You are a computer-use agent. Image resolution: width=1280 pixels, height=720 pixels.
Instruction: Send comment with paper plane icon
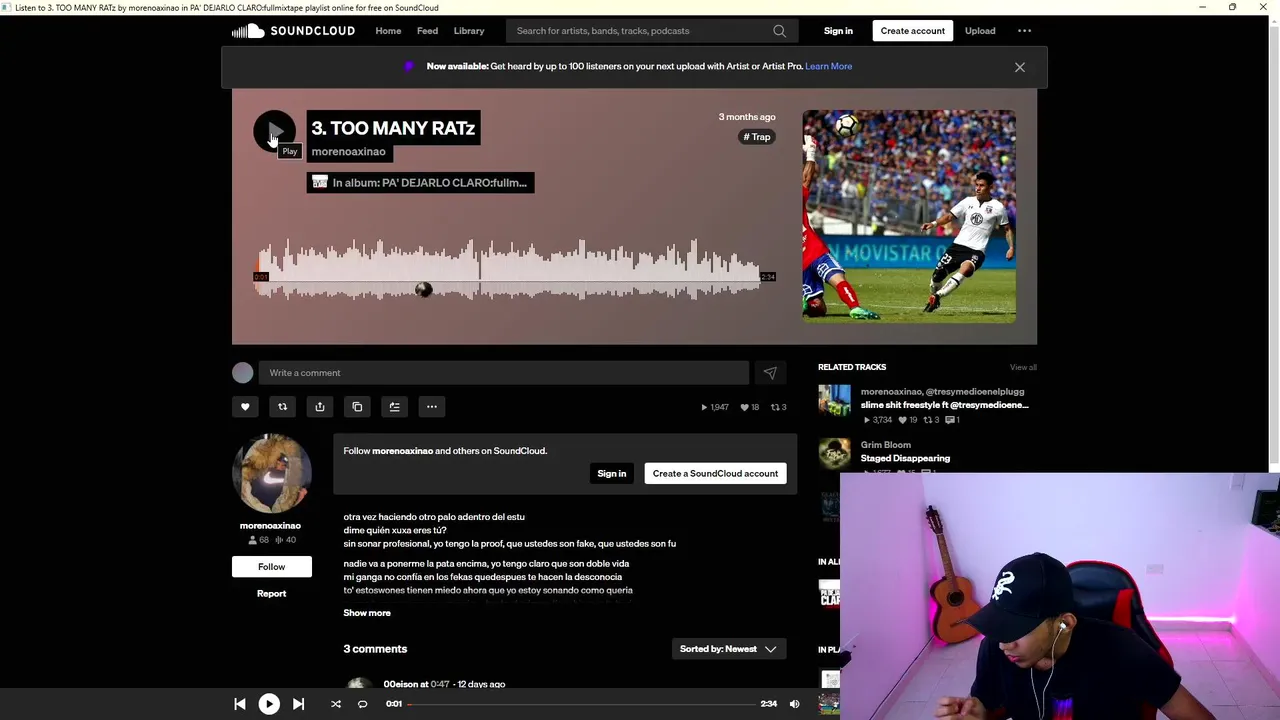[x=770, y=373]
